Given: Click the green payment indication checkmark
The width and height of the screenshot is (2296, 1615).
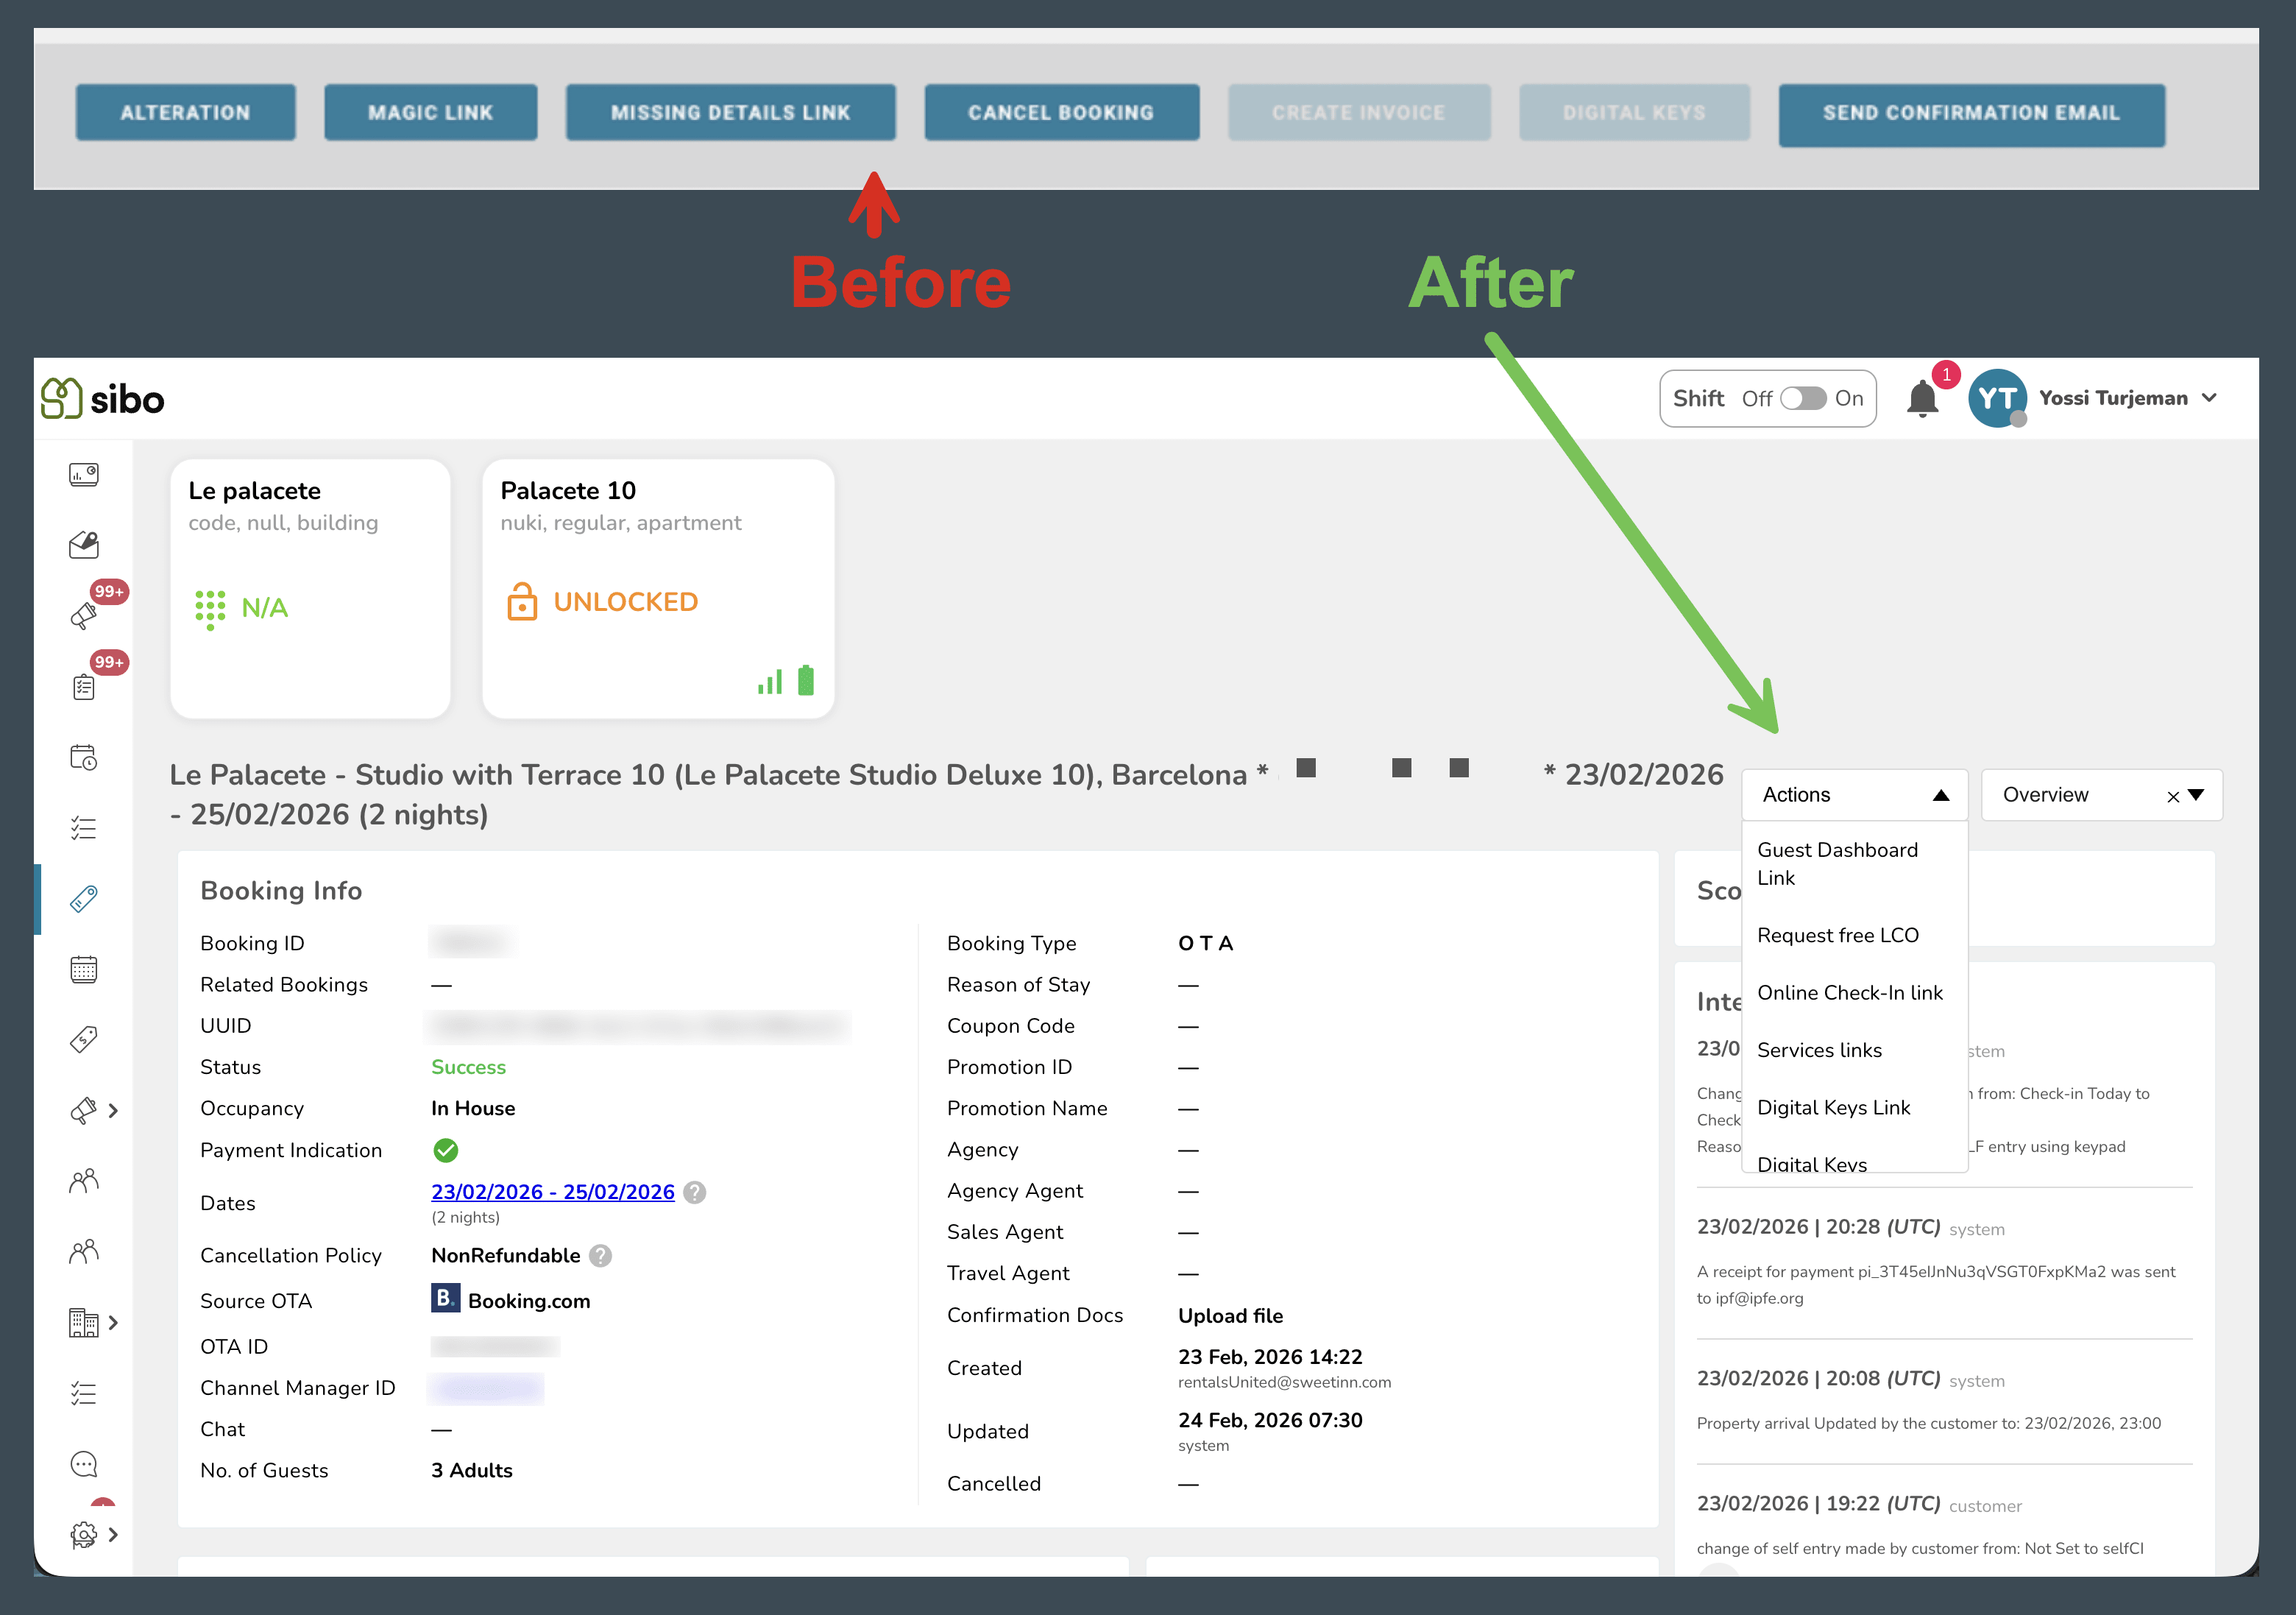Looking at the screenshot, I should (x=446, y=1150).
